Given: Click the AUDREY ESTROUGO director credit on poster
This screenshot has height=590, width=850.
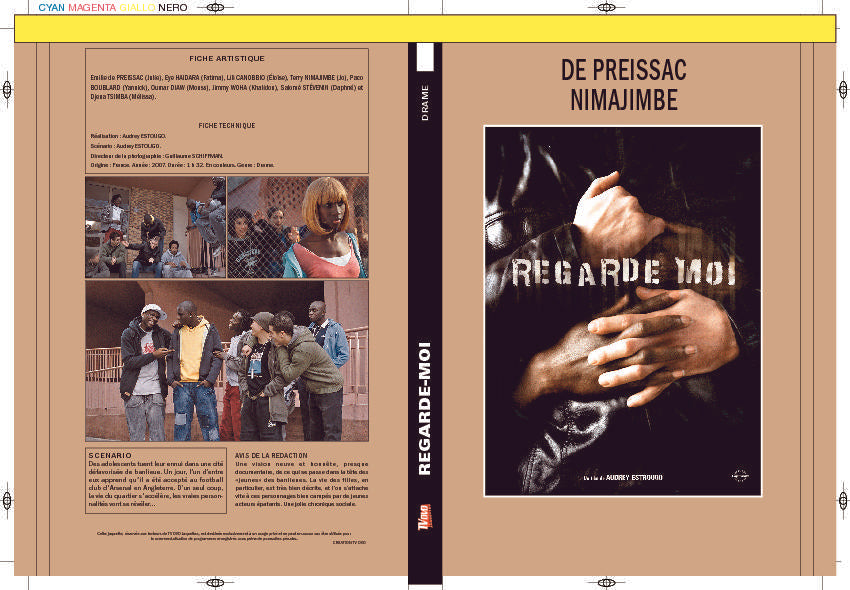Looking at the screenshot, I should coord(634,478).
